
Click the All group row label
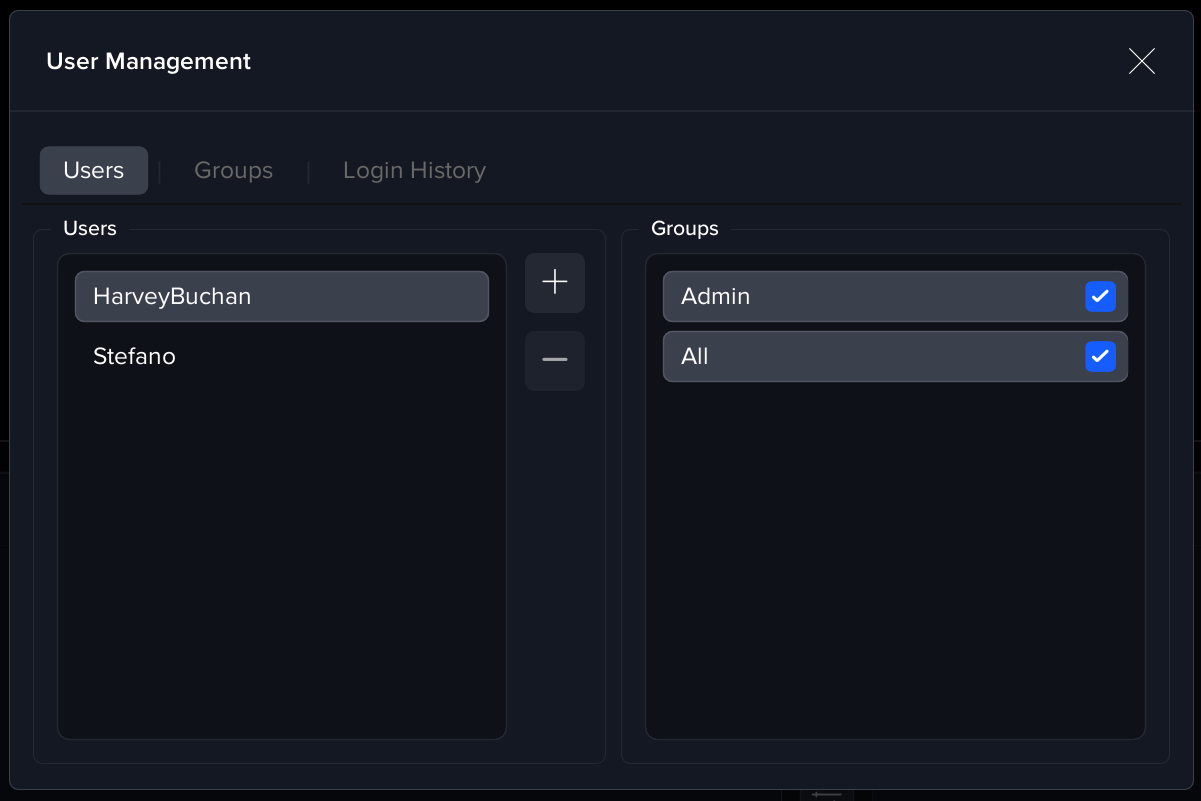(694, 357)
